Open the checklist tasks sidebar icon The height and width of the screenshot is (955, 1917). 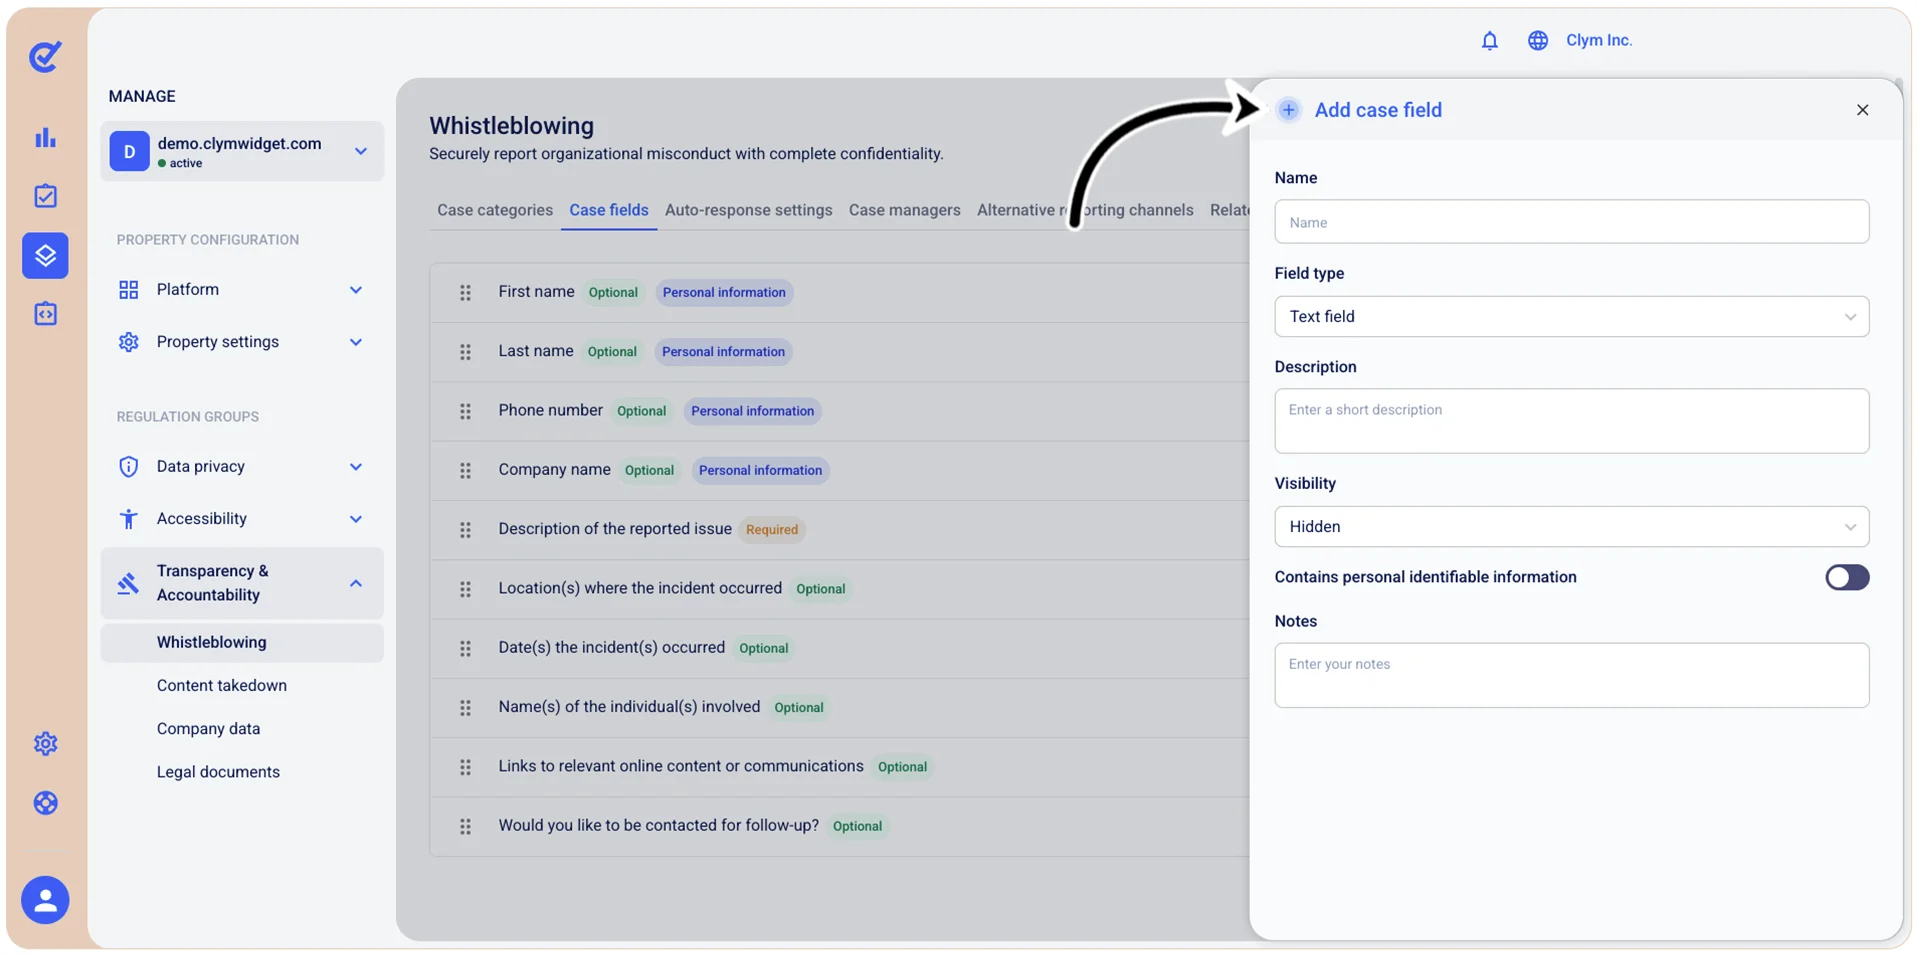(45, 196)
